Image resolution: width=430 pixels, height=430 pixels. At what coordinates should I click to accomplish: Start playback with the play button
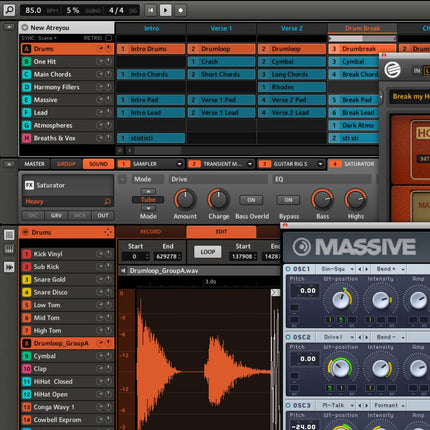coord(165,10)
